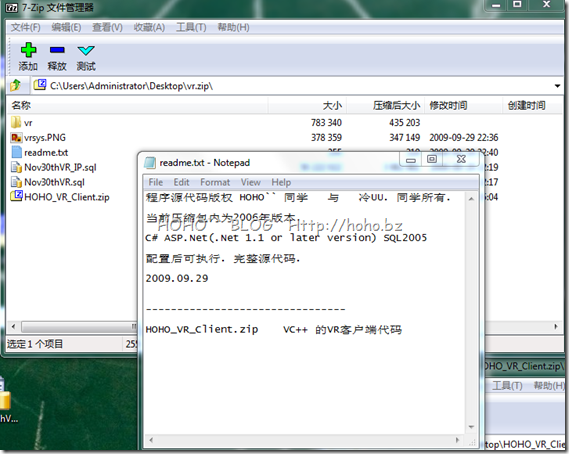Select the vr folder name

click(28, 123)
